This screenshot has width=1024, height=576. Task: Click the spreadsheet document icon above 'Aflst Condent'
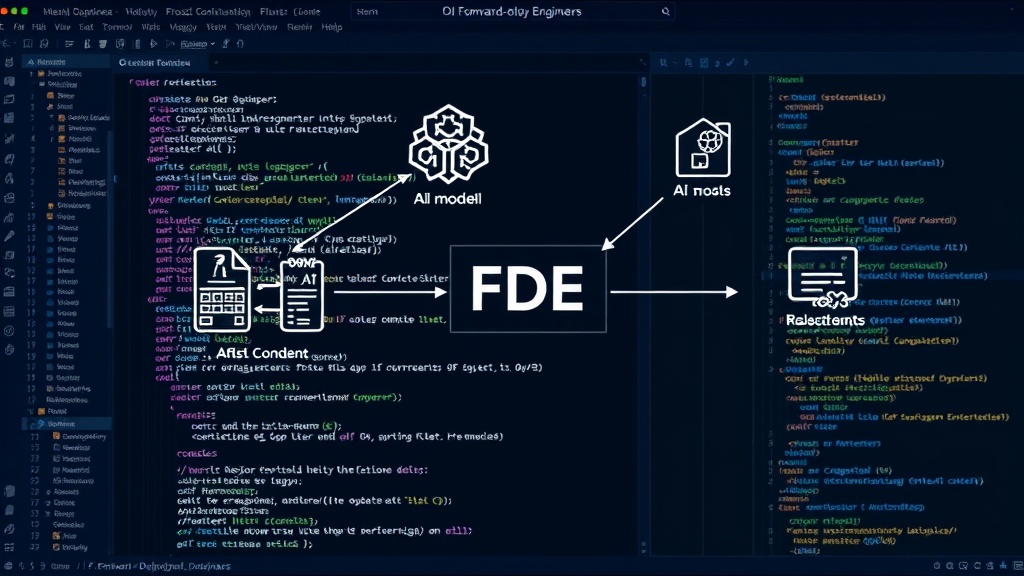222,289
